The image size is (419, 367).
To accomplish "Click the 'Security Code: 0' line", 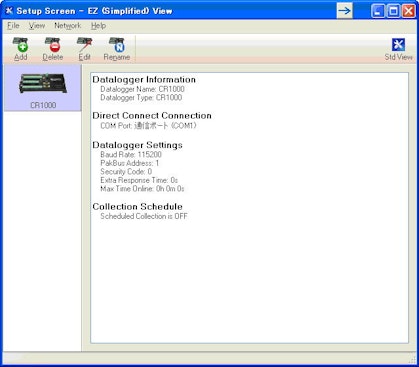I will tap(126, 172).
